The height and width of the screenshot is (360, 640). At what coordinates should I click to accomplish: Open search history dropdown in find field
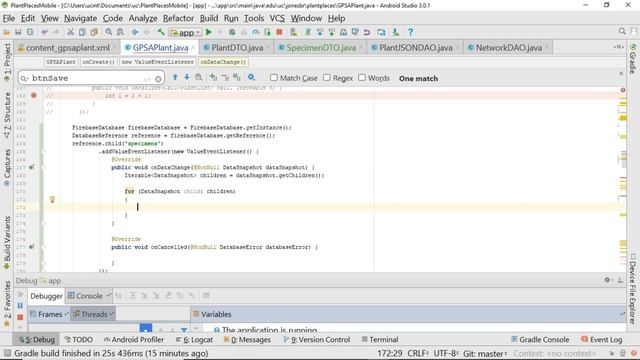click(x=25, y=78)
